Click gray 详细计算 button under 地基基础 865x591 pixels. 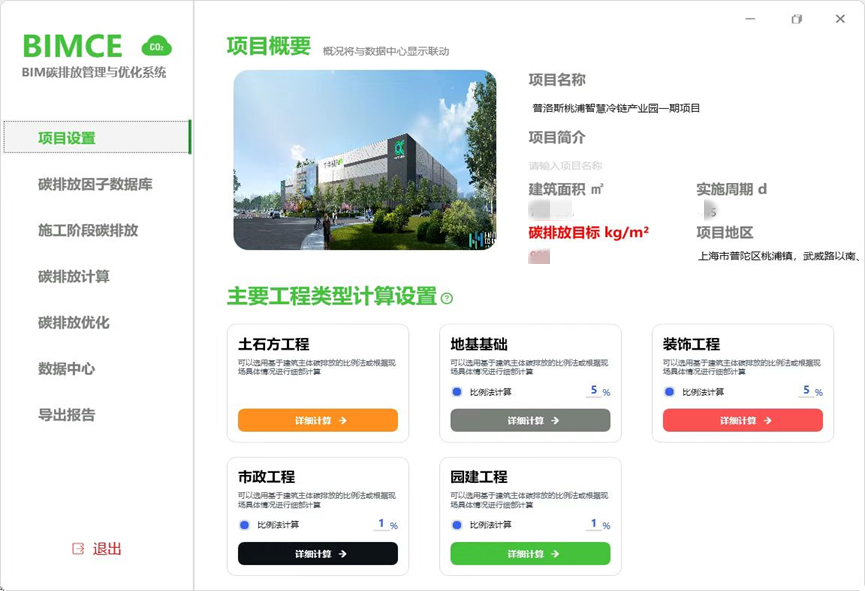coord(530,420)
